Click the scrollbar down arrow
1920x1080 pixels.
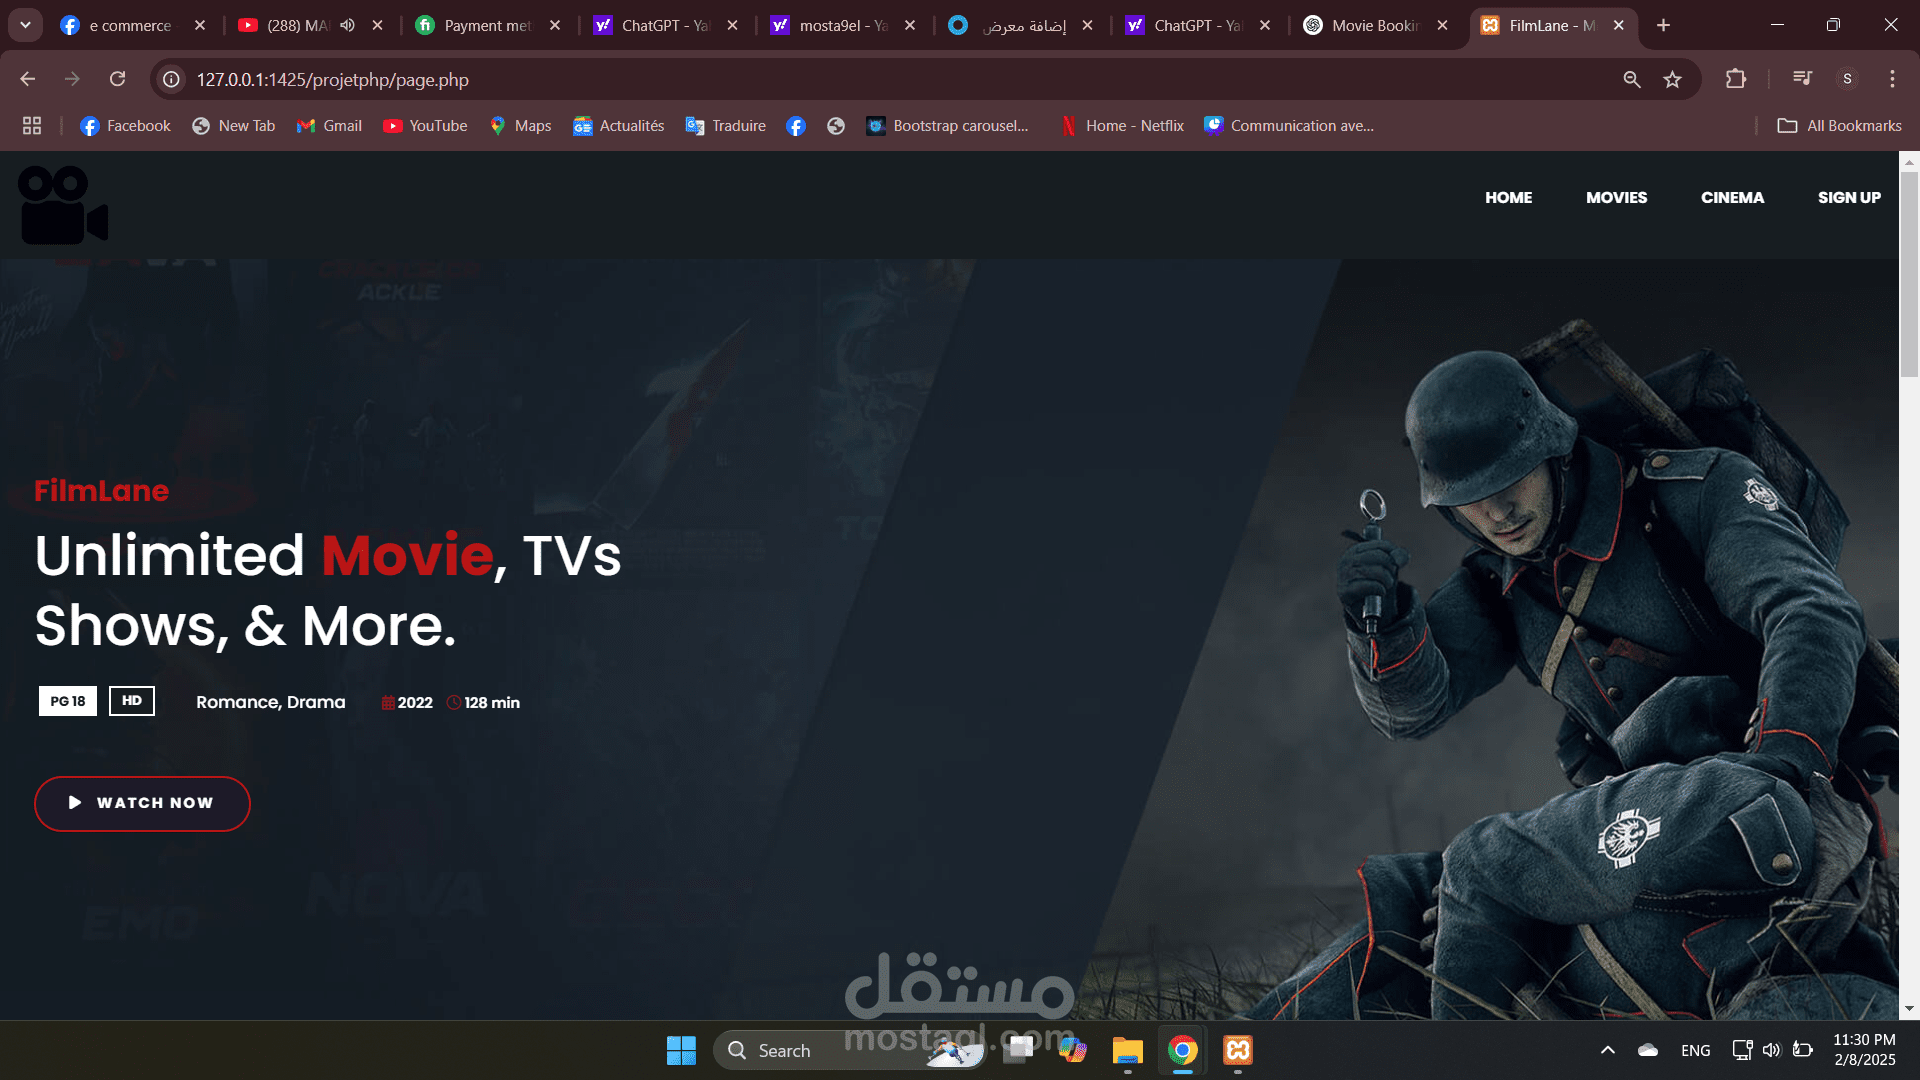(x=1909, y=1009)
